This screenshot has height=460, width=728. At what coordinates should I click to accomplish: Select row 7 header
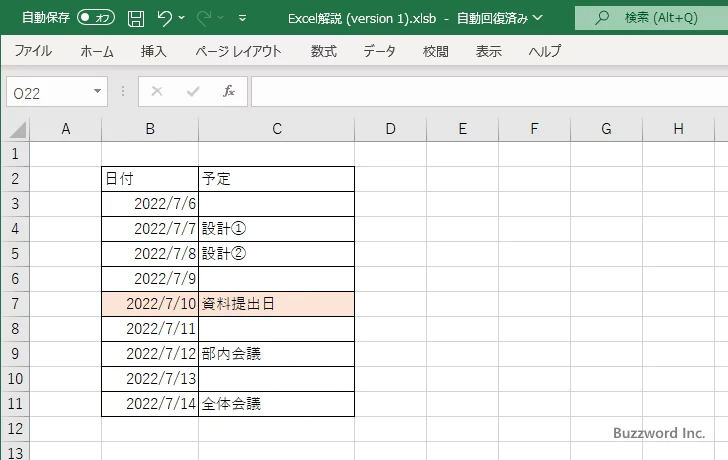click(15, 304)
